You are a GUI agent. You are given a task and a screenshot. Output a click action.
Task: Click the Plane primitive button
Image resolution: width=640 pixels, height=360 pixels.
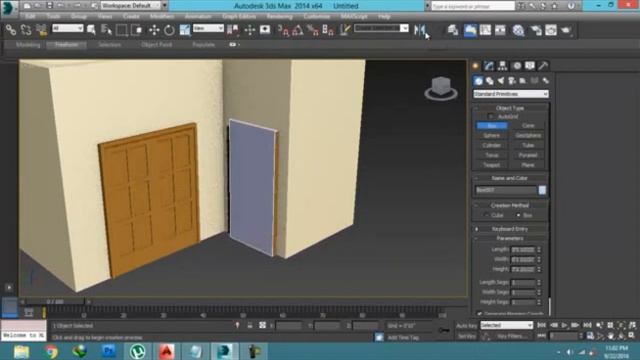528,165
